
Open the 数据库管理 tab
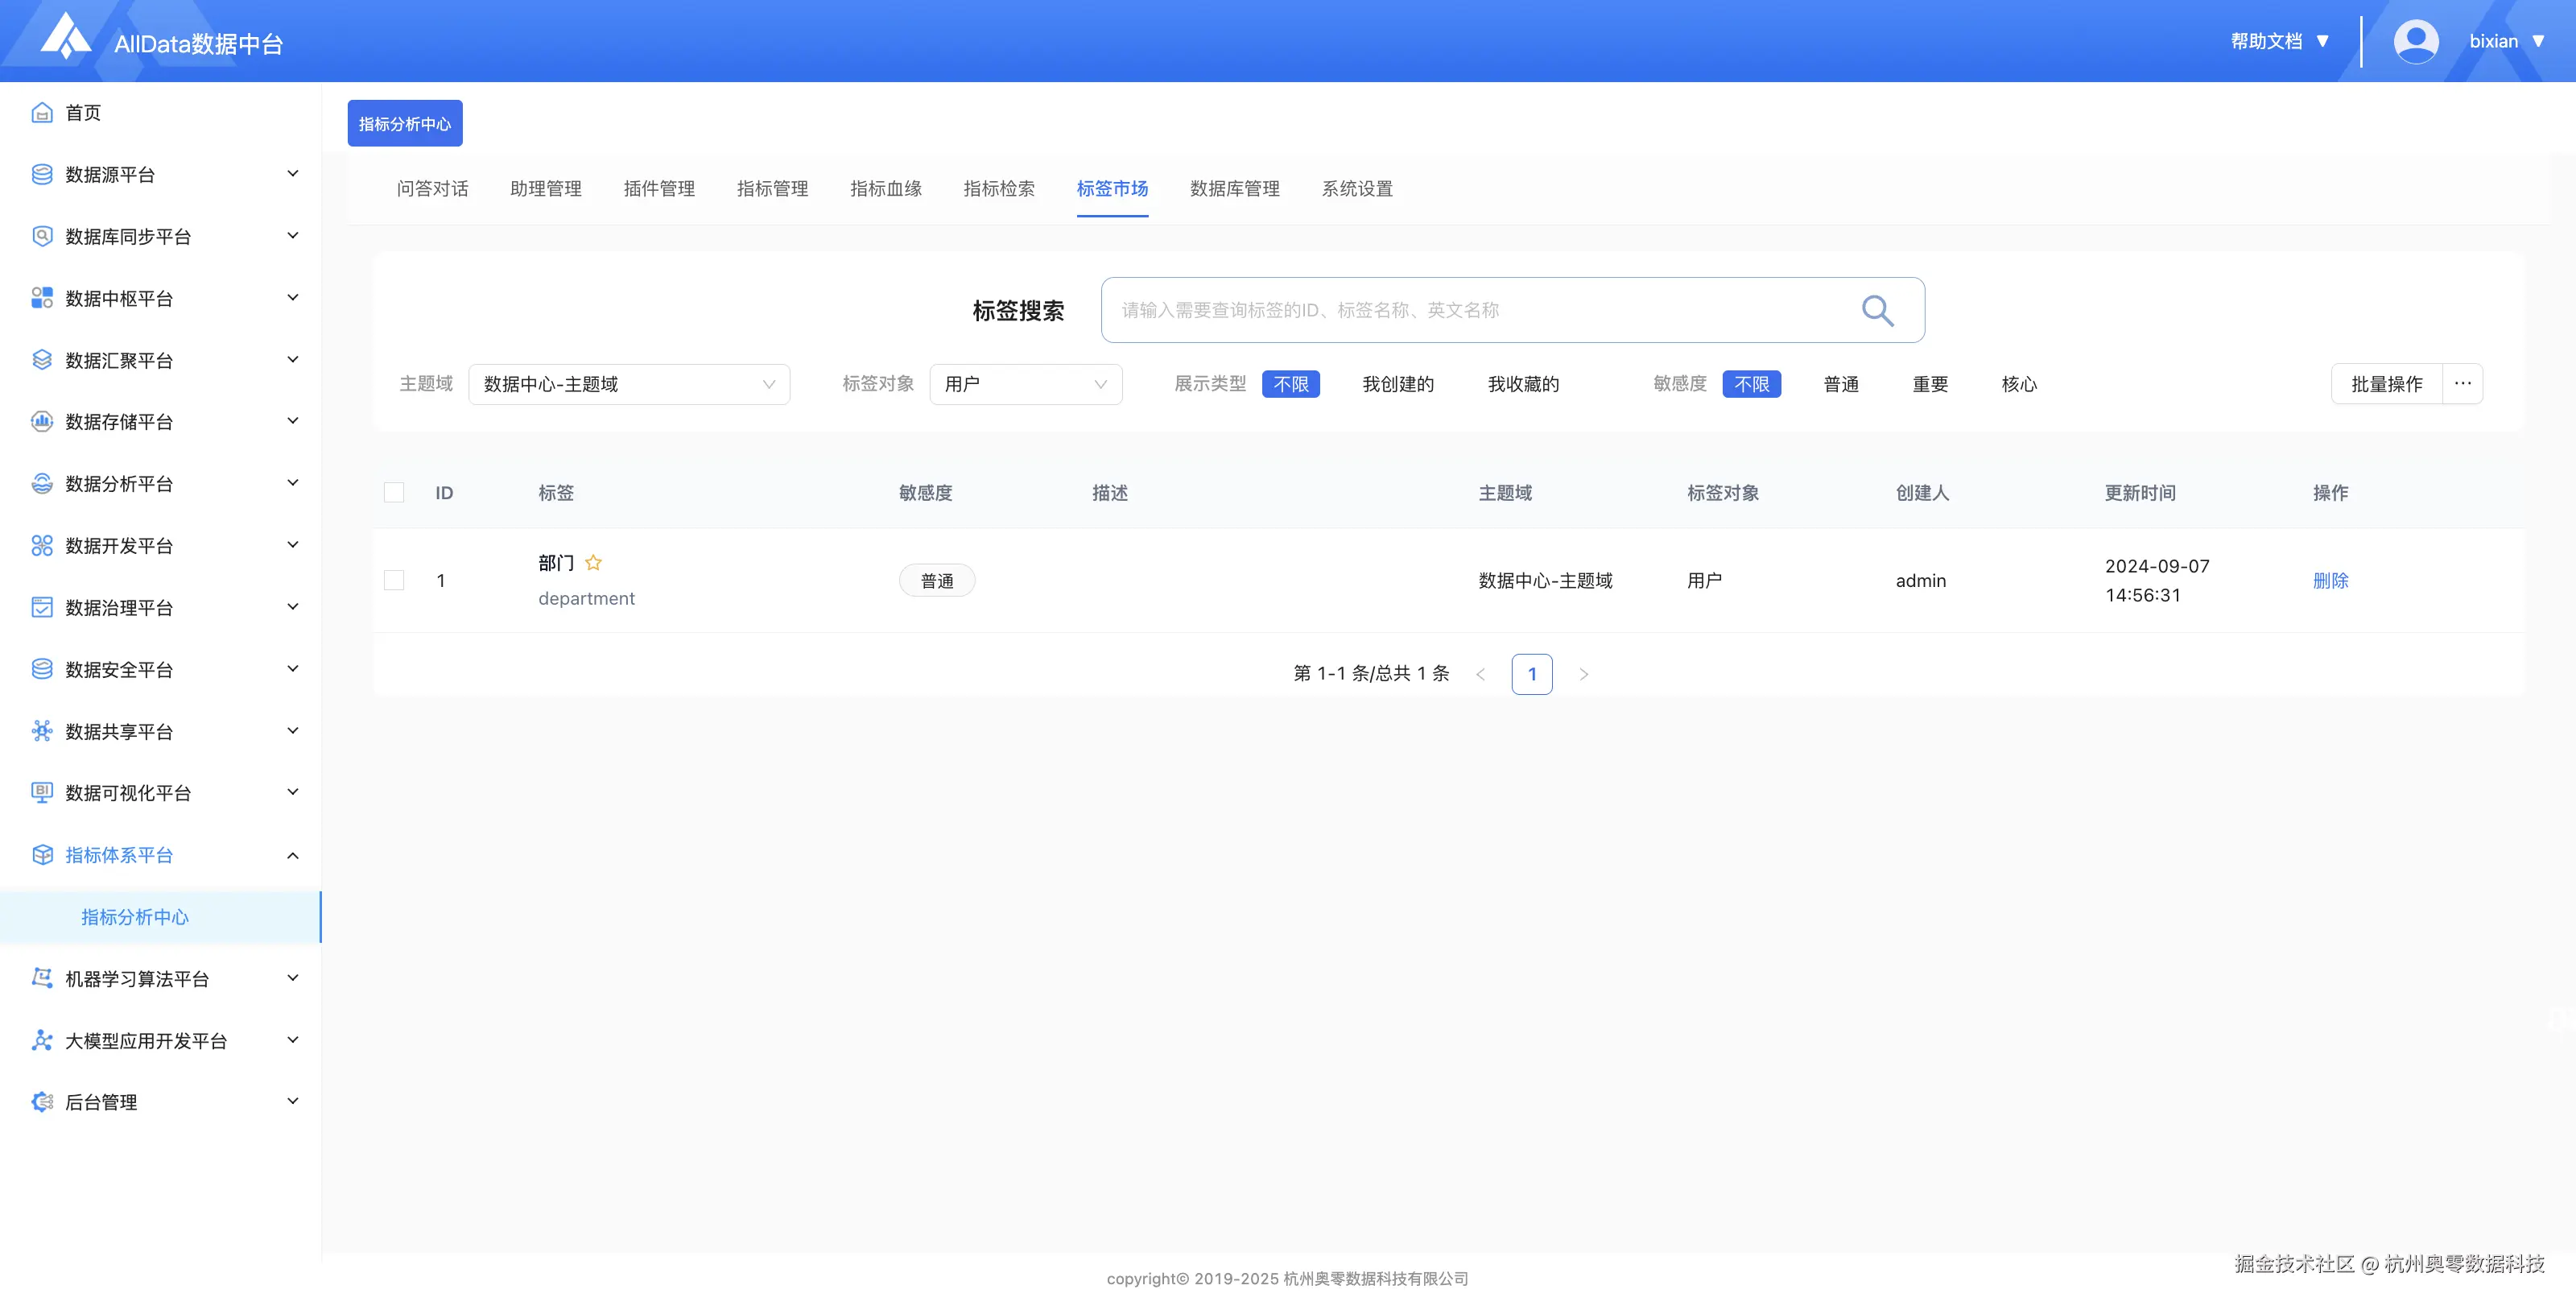pos(1234,189)
